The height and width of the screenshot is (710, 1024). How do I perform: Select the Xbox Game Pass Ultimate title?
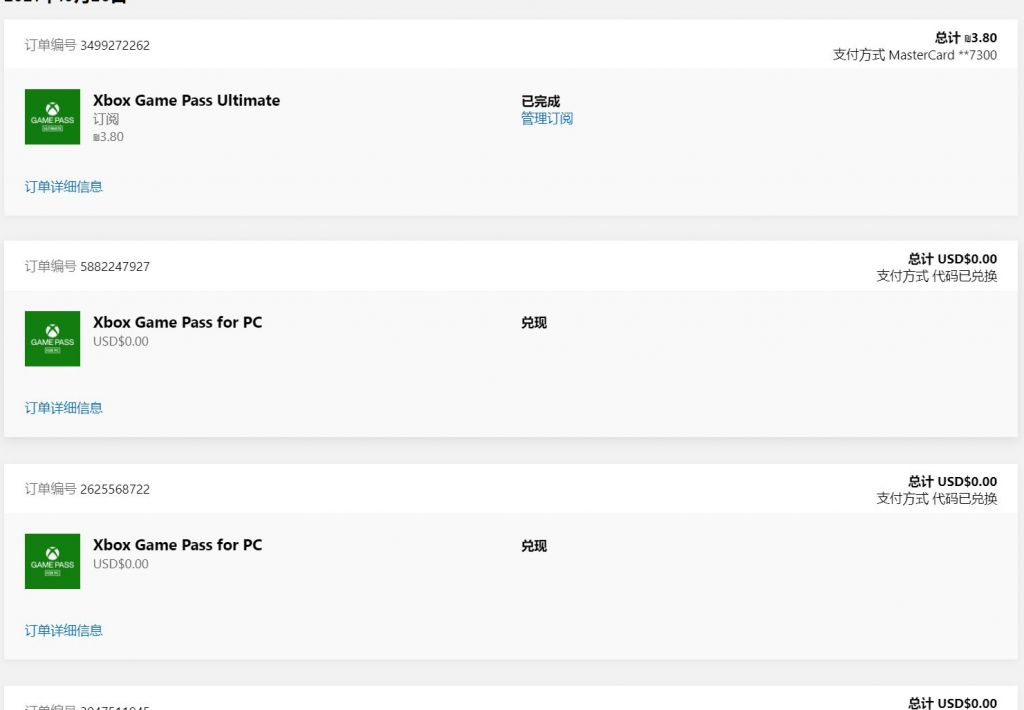tap(186, 100)
